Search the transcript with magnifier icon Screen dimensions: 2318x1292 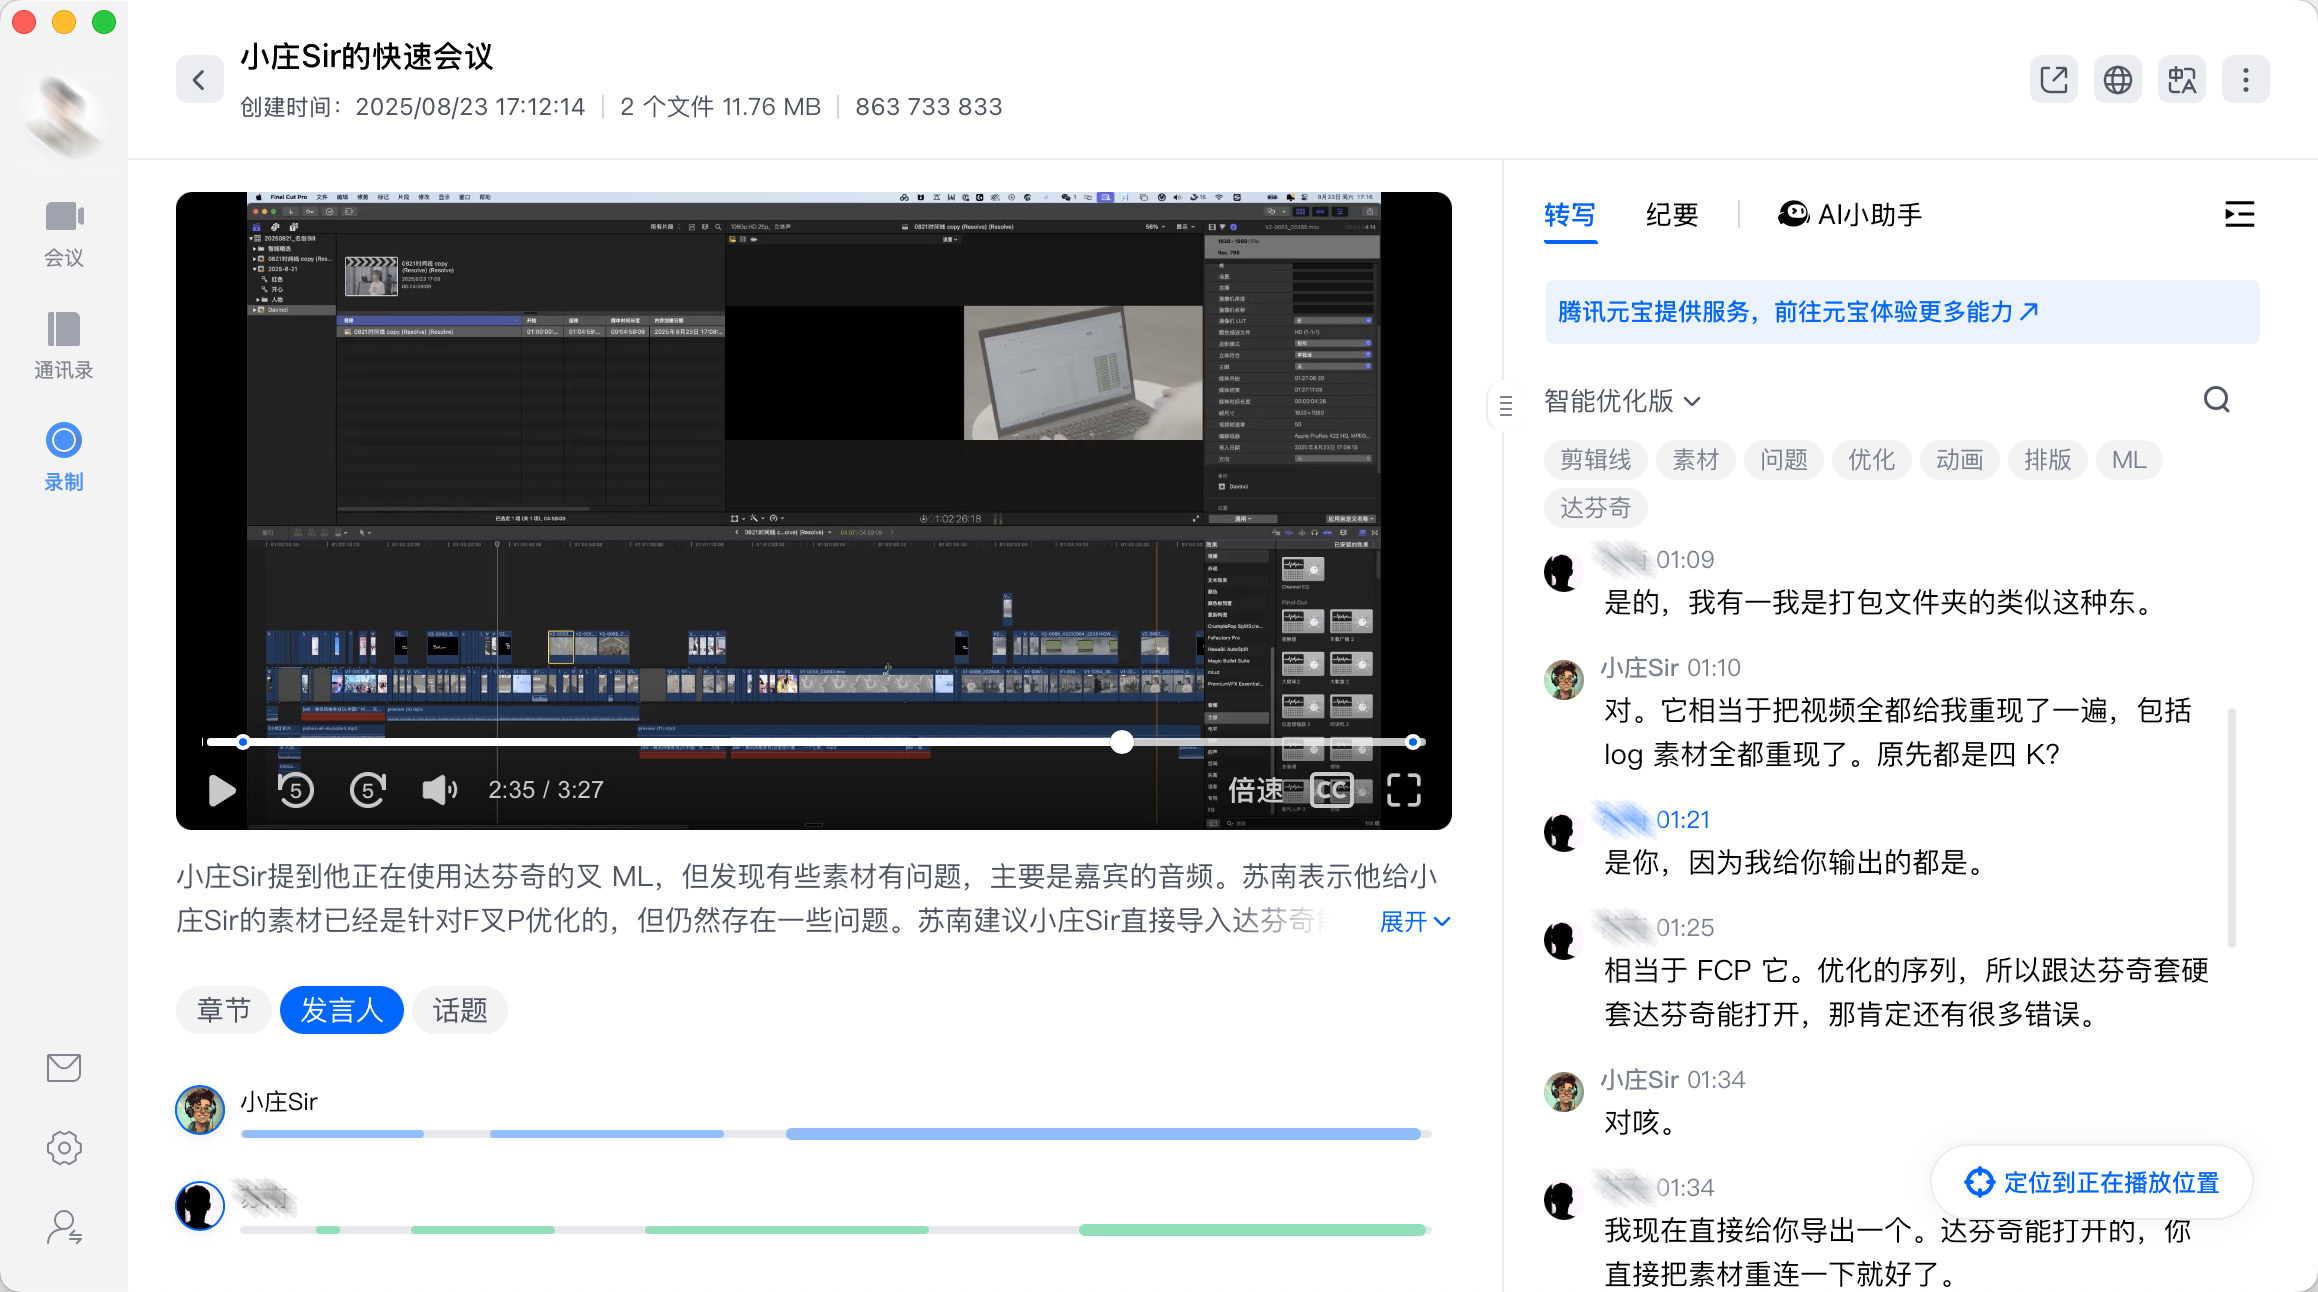(2216, 400)
